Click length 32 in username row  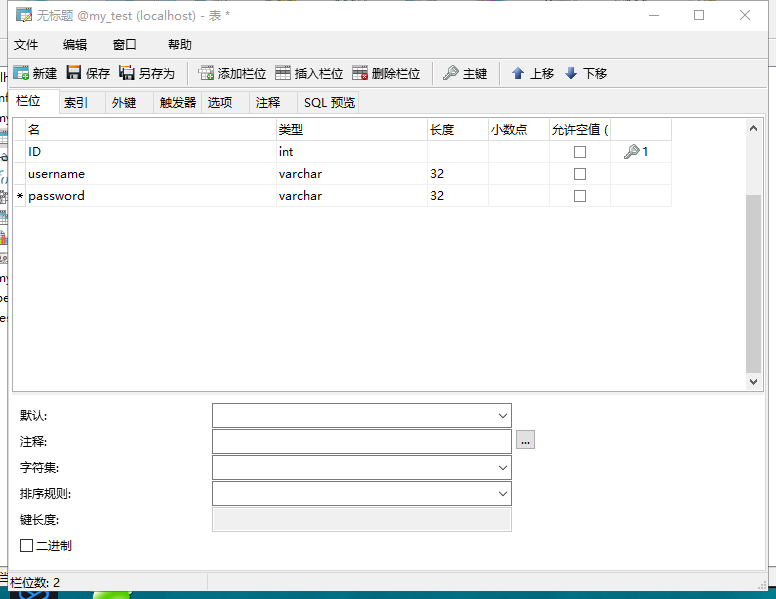[x=458, y=174]
